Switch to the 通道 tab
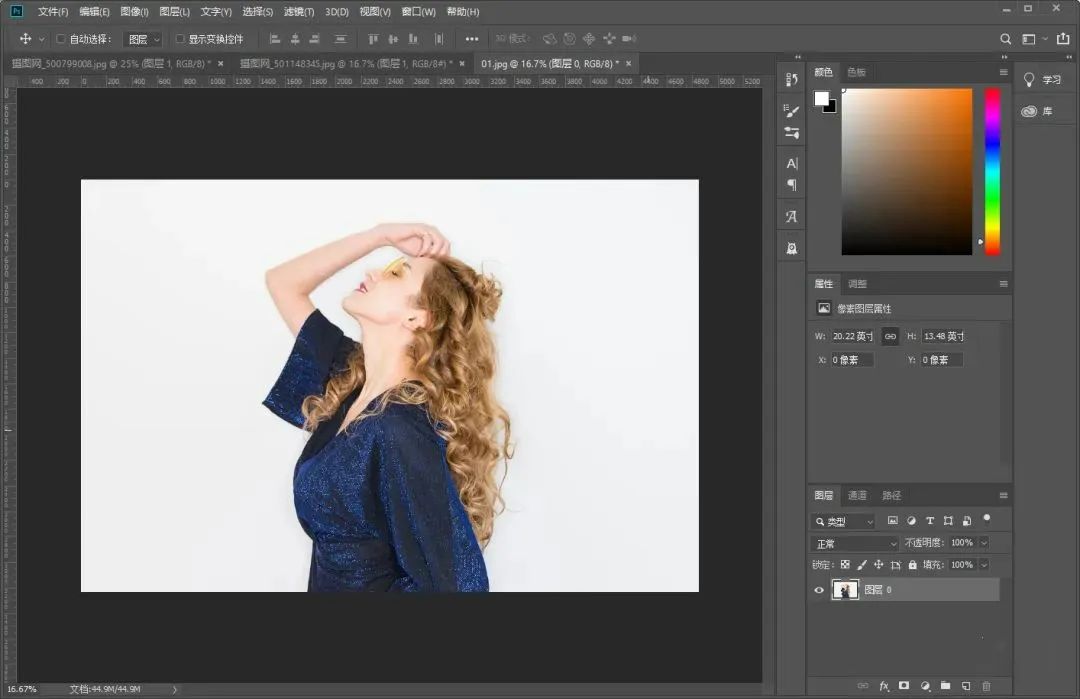This screenshot has height=699, width=1080. (857, 495)
